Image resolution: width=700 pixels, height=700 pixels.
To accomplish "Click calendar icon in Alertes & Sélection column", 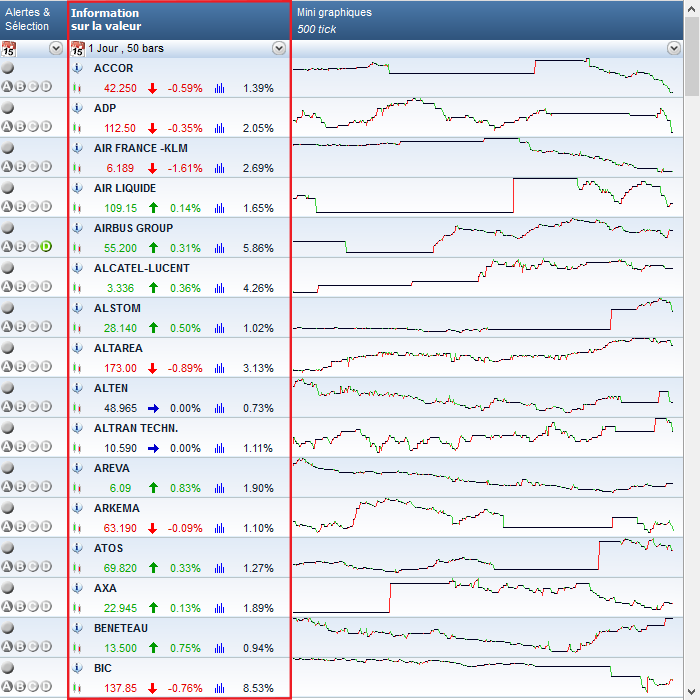I will [x=8, y=49].
